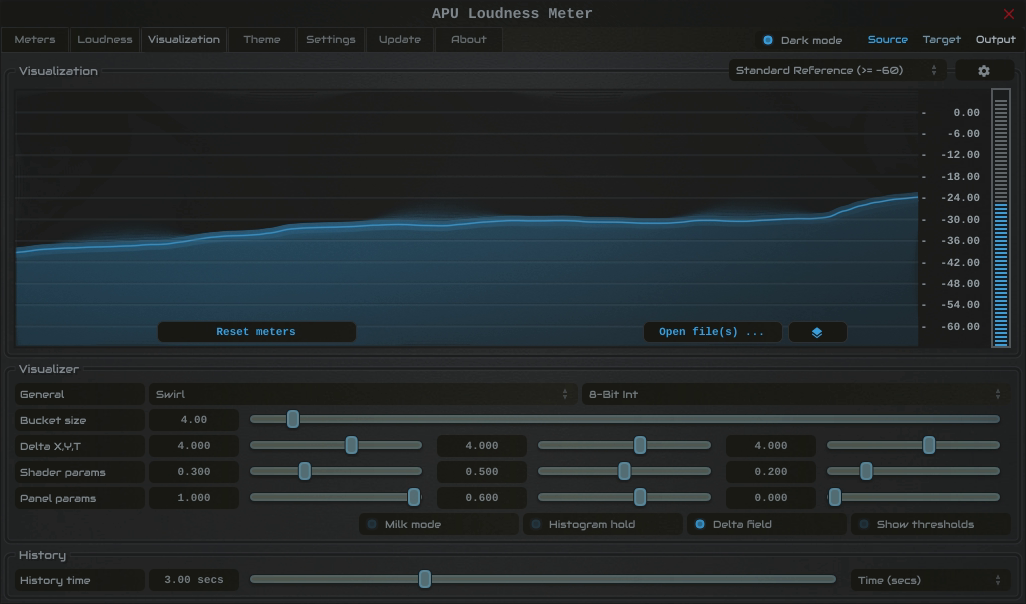Click the -24.00 scale label
Image resolution: width=1026 pixels, height=604 pixels.
[x=960, y=198]
